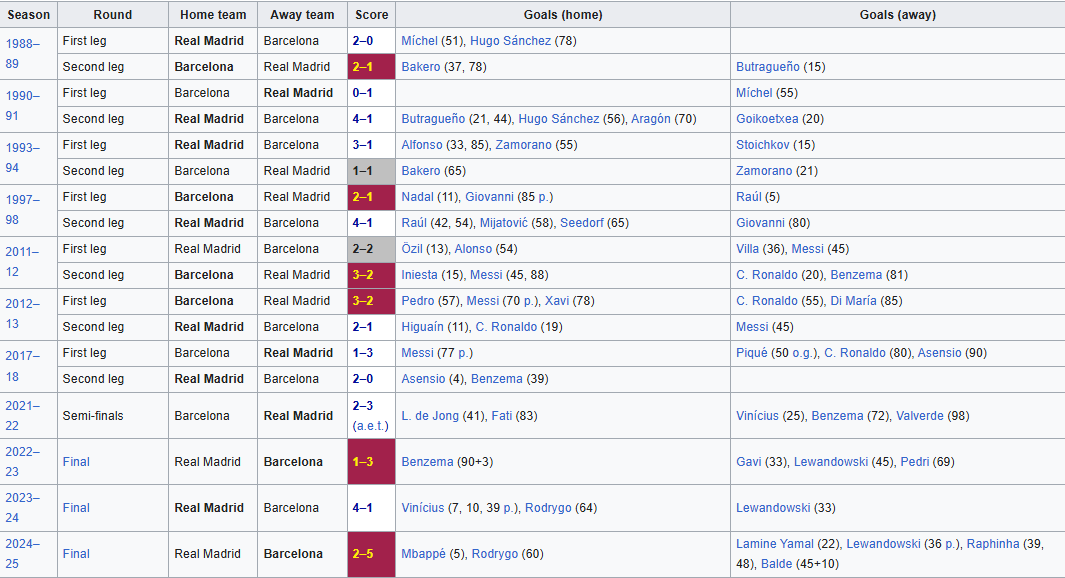This screenshot has width=1065, height=578.
Task: Click the Season column header
Action: coord(29,14)
